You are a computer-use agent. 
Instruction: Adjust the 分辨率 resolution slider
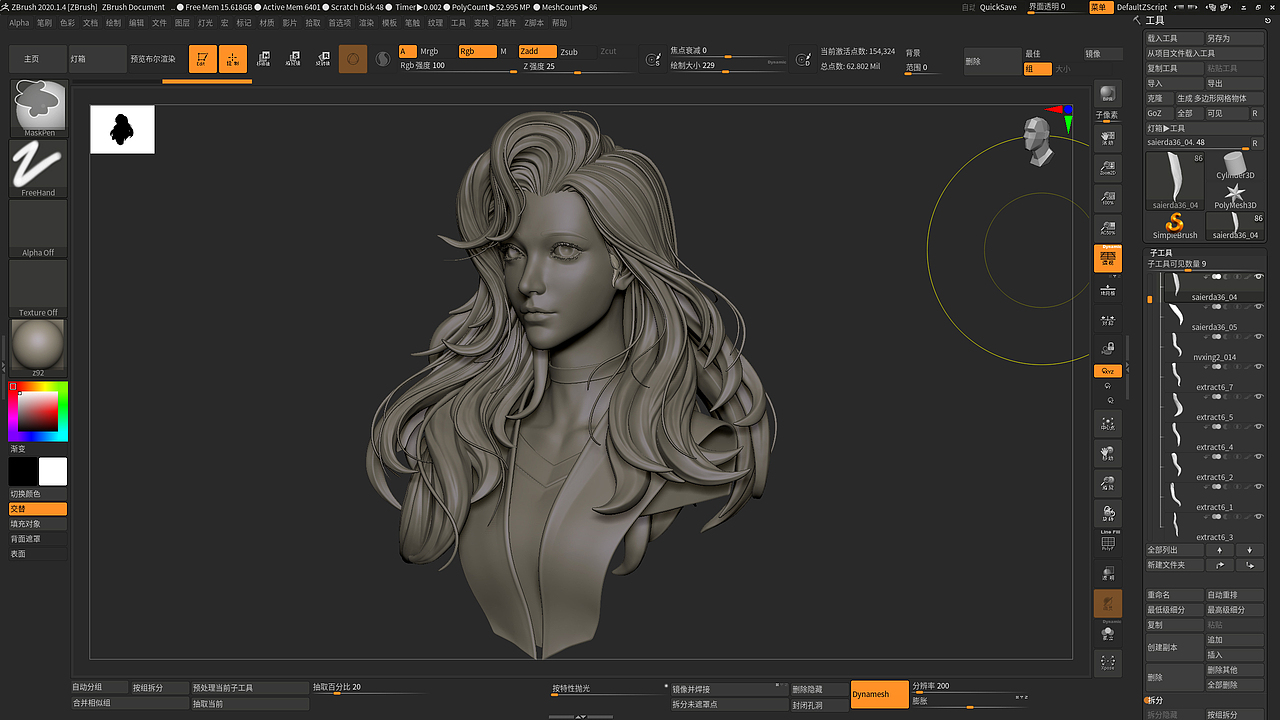click(x=969, y=686)
